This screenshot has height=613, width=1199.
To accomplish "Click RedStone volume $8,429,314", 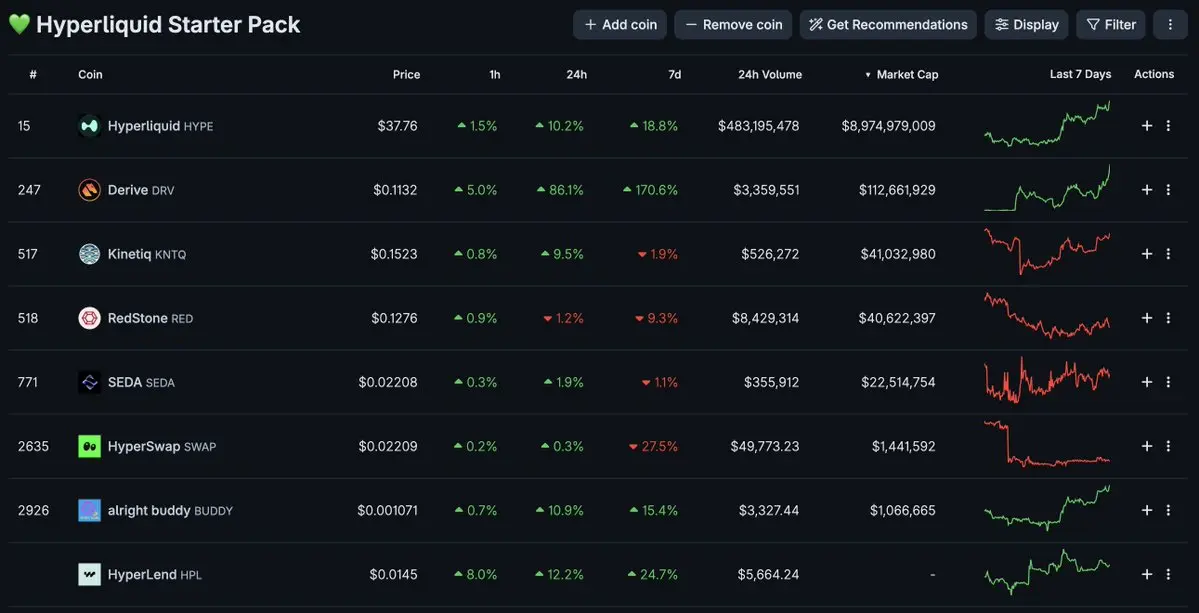I will pyautogui.click(x=764, y=318).
